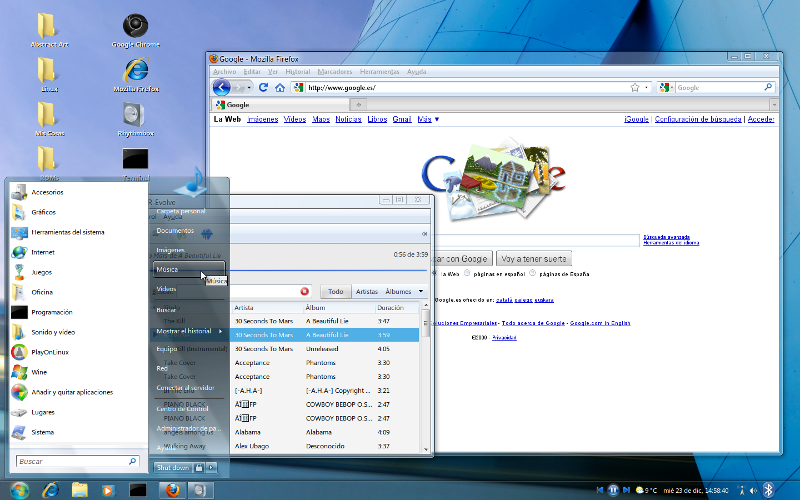This screenshot has width=800, height=500.
Task: Open a new tab with the plus button
Action: pyautogui.click(x=358, y=105)
